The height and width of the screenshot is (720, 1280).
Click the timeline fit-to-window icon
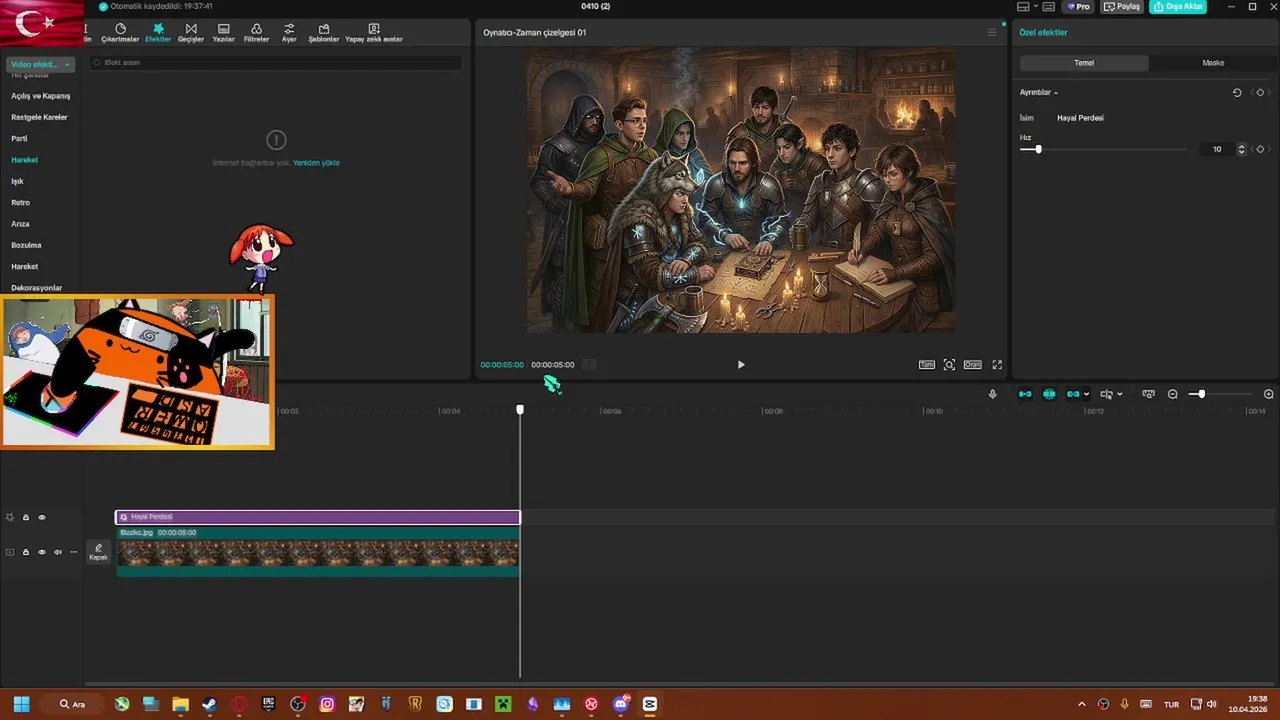1148,394
